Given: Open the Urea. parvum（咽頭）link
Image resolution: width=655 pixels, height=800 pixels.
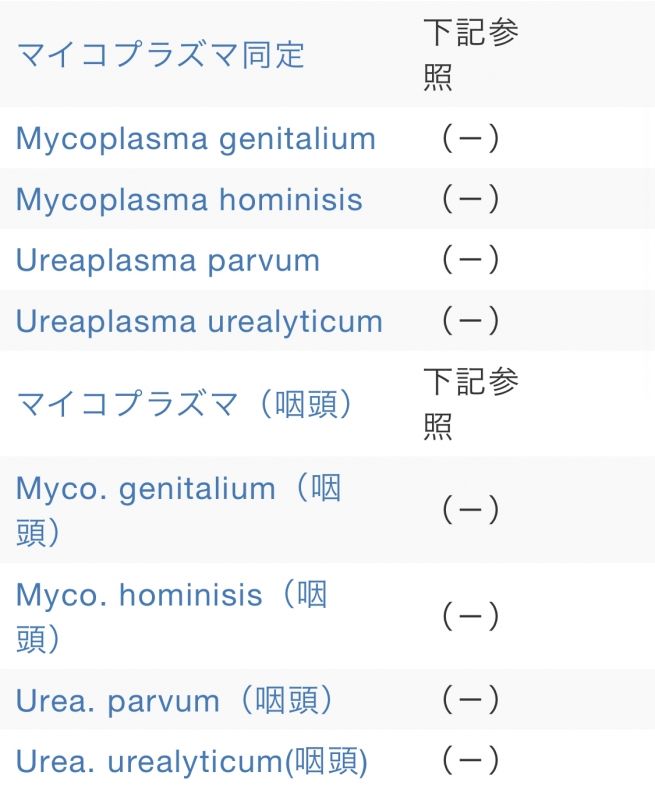Looking at the screenshot, I should click(x=175, y=701).
